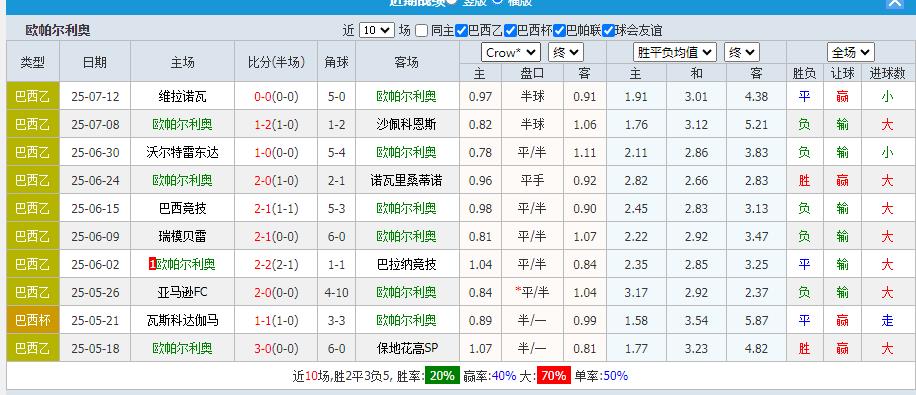Uncheck the 巴帕联 filter checkbox
The width and height of the screenshot is (916, 395).
[559, 30]
